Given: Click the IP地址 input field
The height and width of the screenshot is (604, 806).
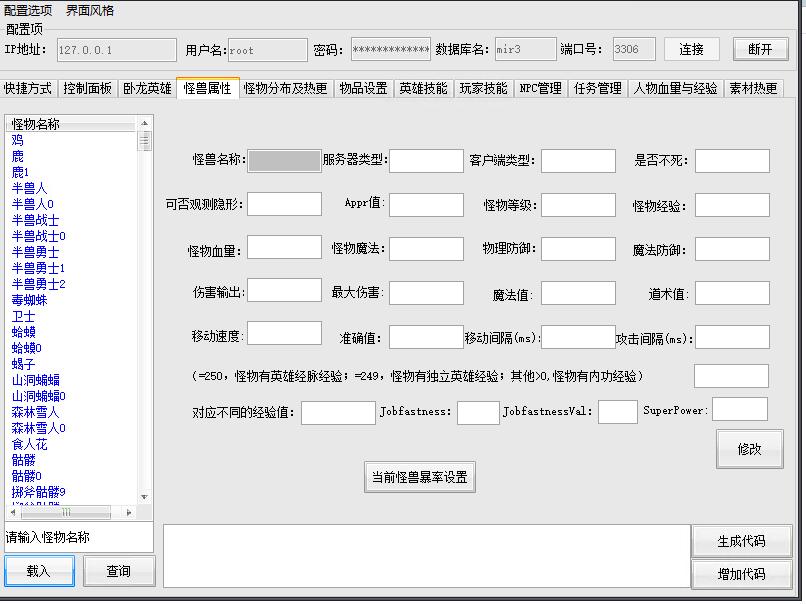Looking at the screenshot, I should 113,49.
